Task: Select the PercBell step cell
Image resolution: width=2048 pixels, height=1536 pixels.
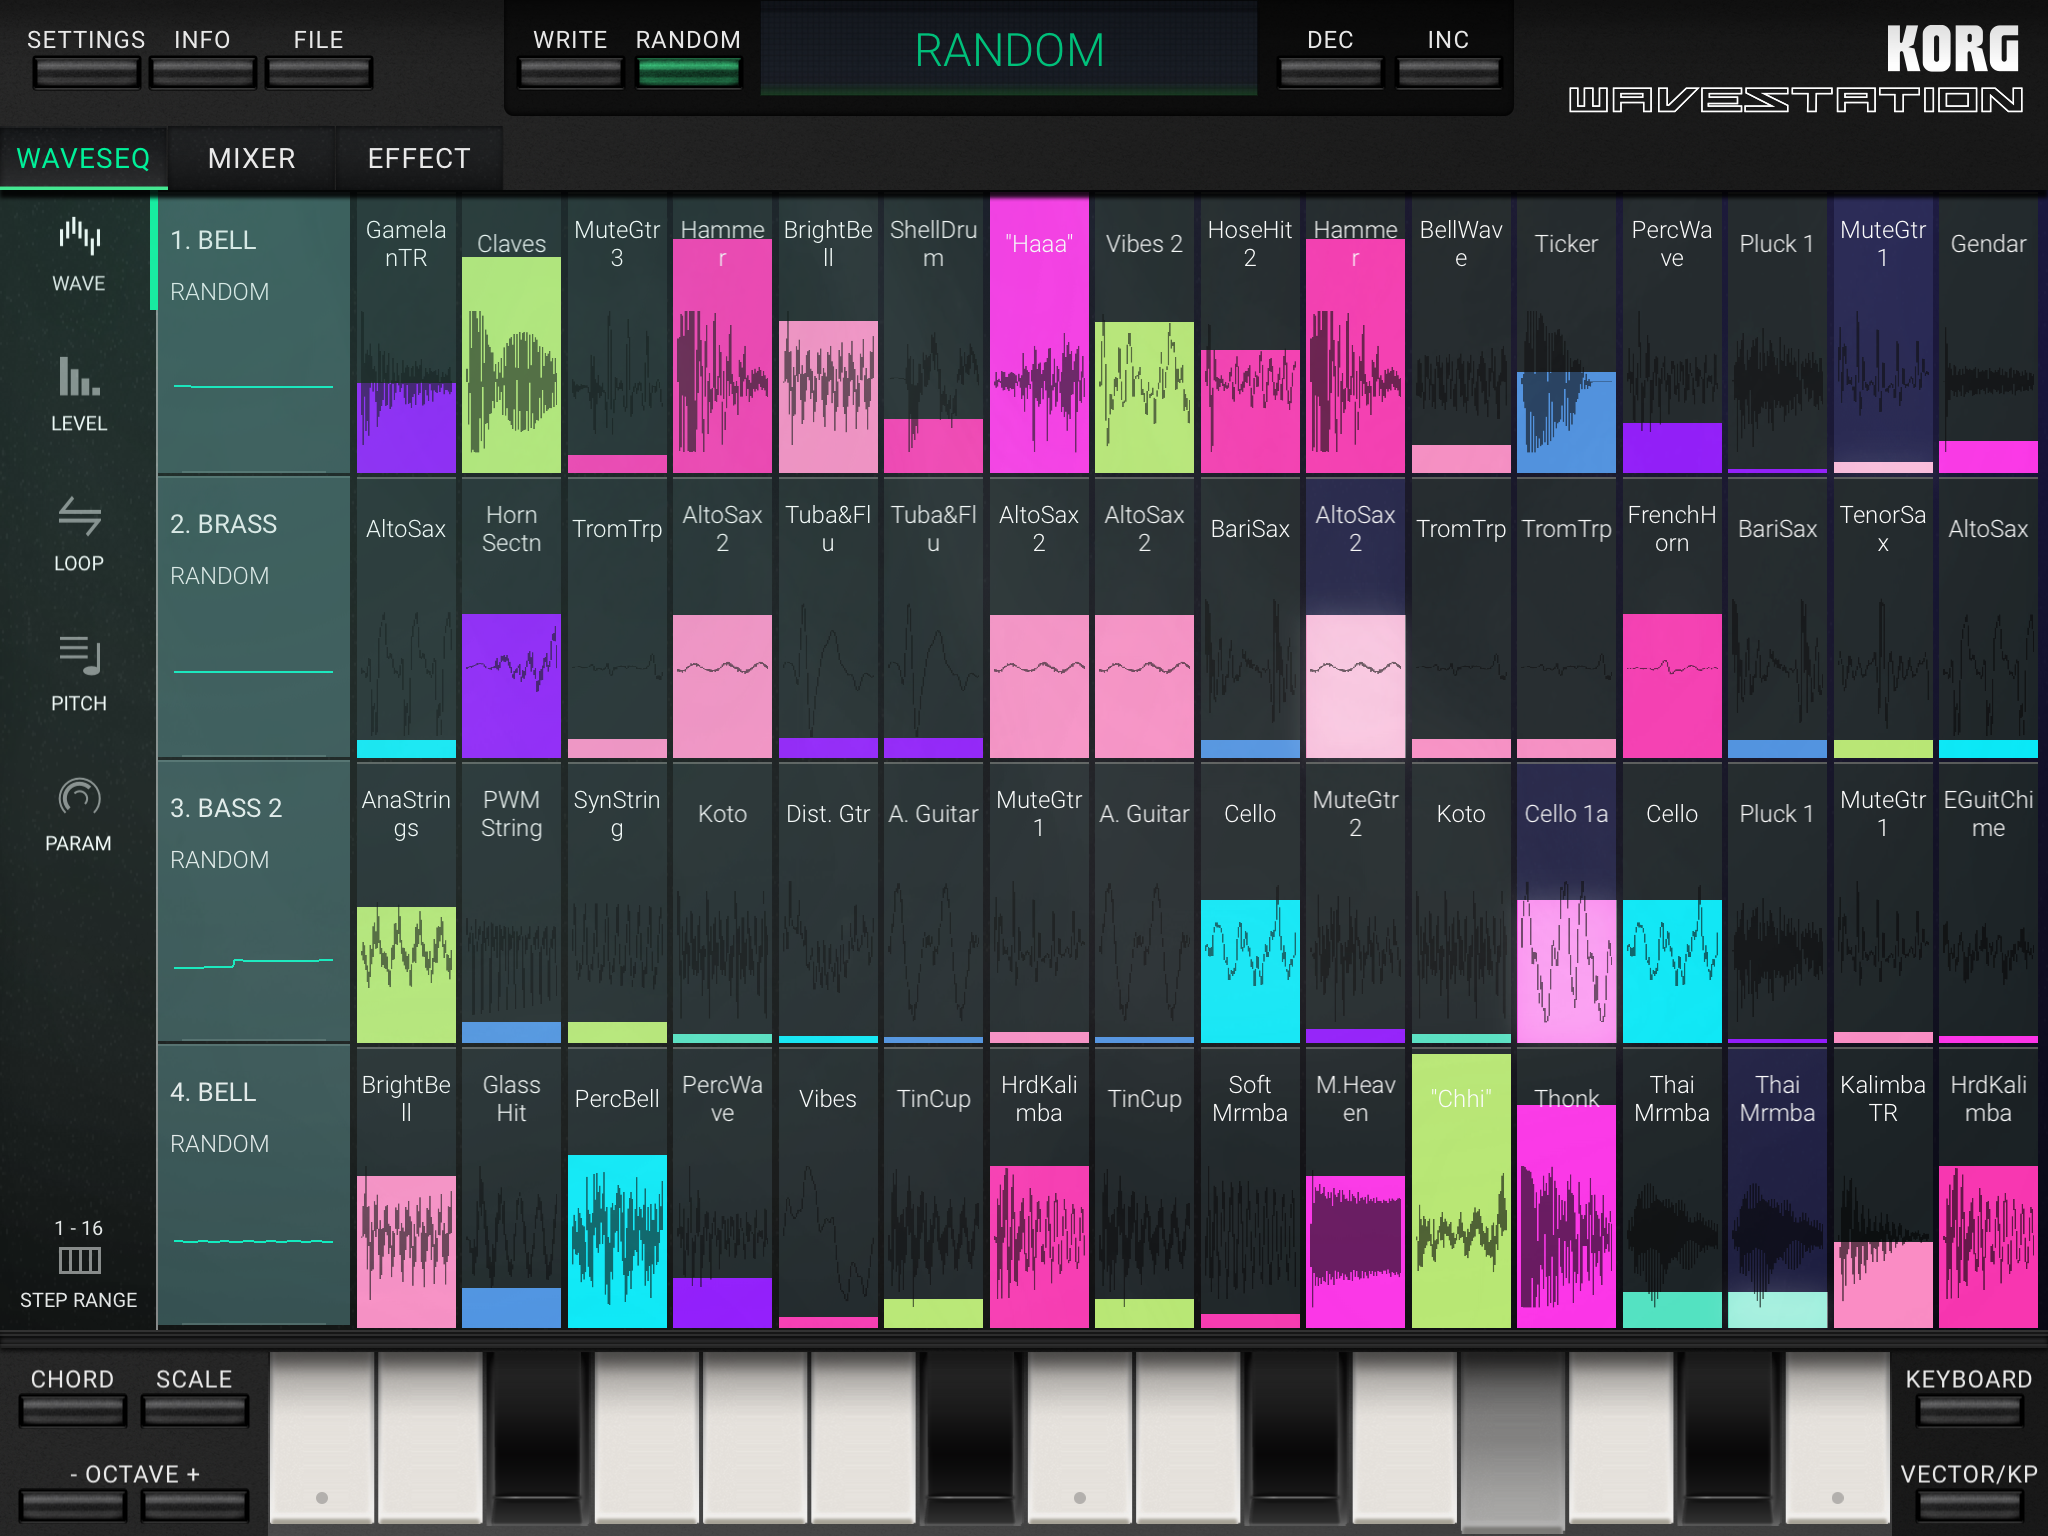Action: 617,1187
